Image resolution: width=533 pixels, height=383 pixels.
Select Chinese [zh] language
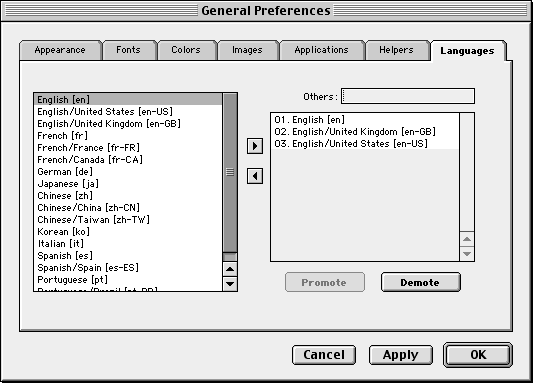[x=128, y=195]
